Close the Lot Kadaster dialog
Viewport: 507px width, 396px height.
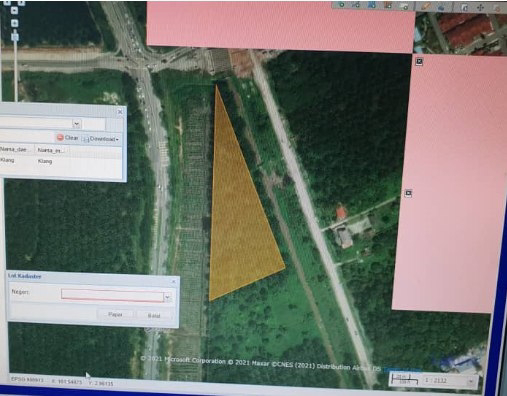(x=173, y=282)
